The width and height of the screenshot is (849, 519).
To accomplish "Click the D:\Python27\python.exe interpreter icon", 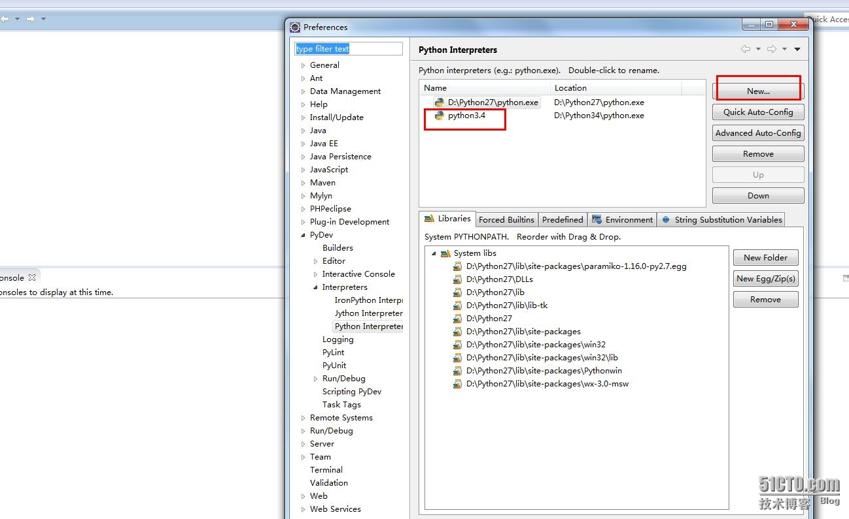I will tap(439, 102).
